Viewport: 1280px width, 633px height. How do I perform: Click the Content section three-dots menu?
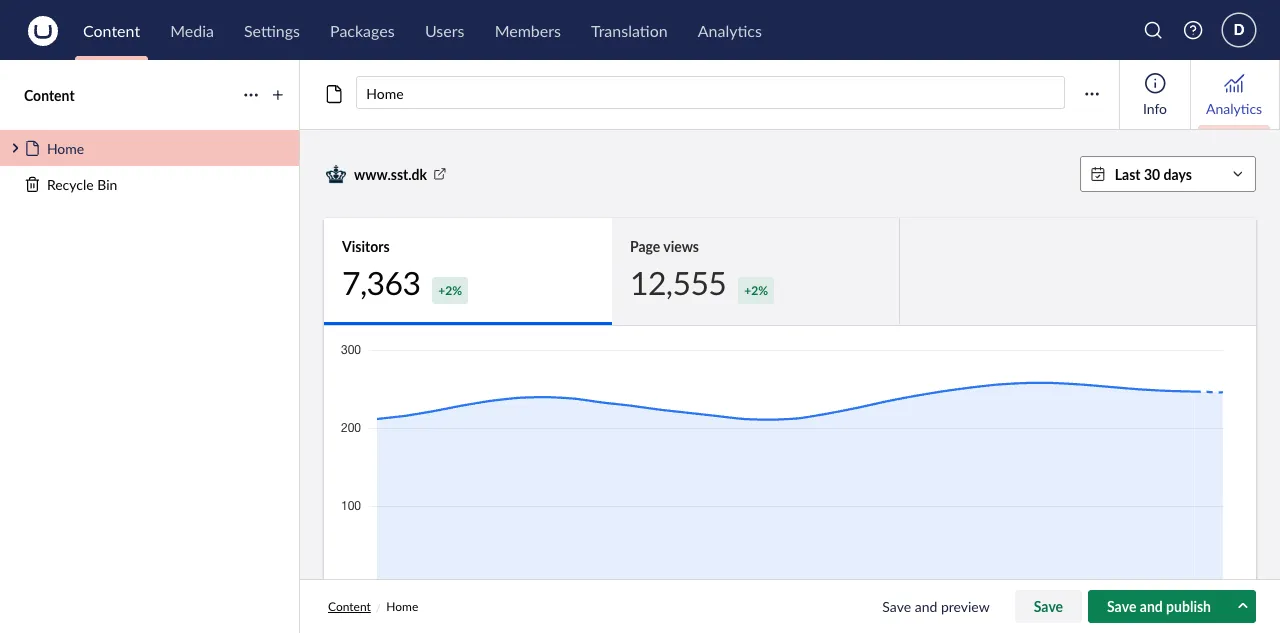pos(251,96)
